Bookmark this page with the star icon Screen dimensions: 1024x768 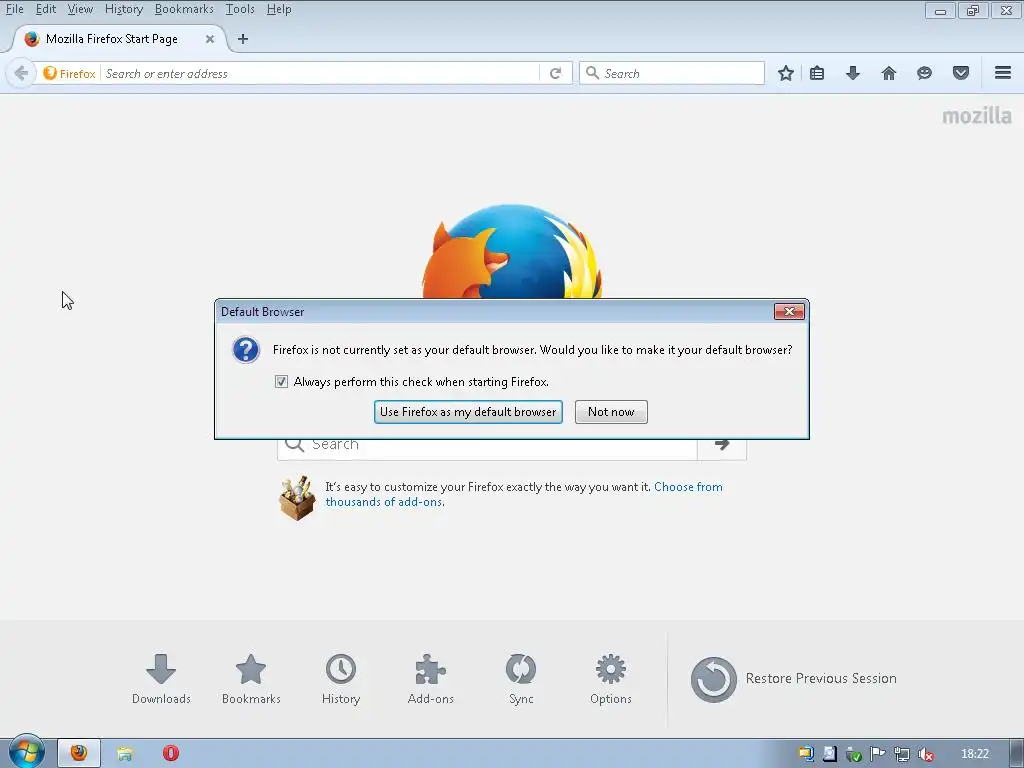[786, 73]
